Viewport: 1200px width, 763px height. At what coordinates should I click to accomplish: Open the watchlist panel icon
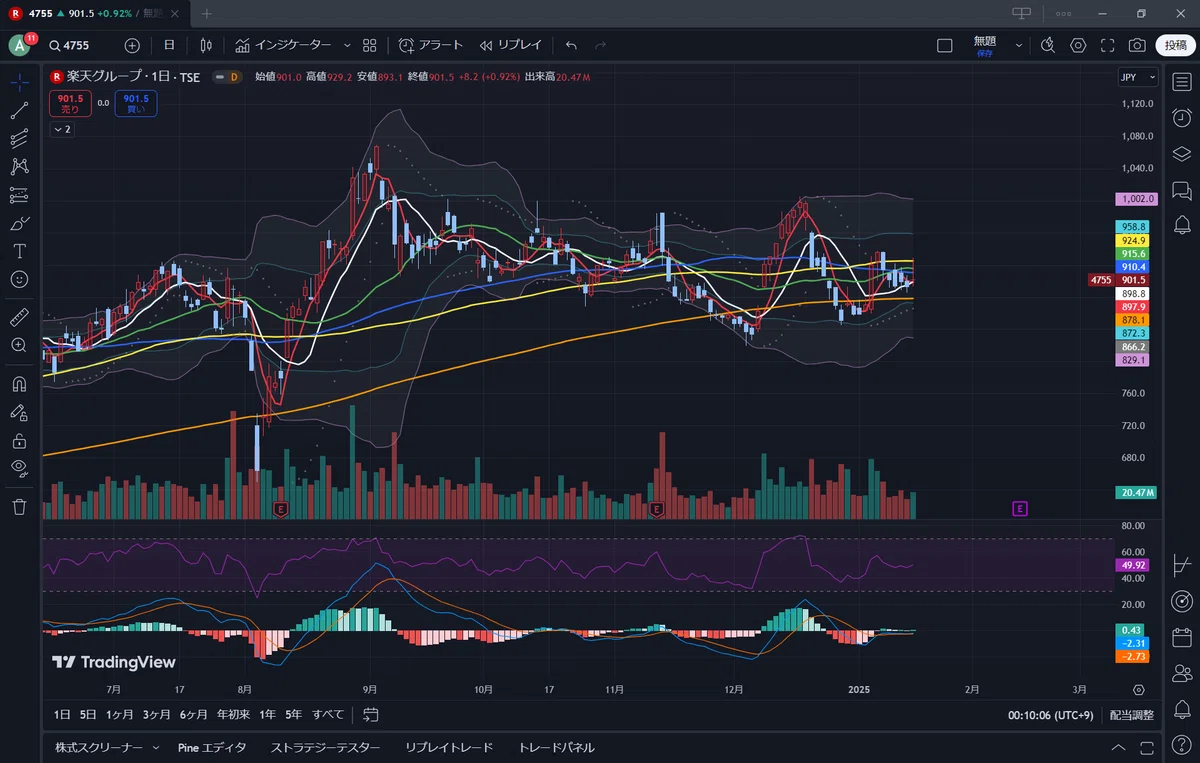point(1181,82)
